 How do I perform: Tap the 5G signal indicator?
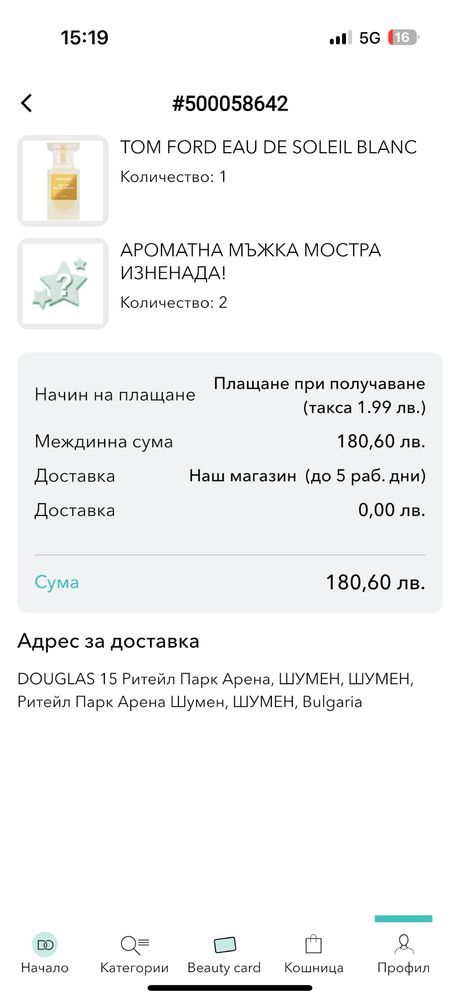(369, 38)
